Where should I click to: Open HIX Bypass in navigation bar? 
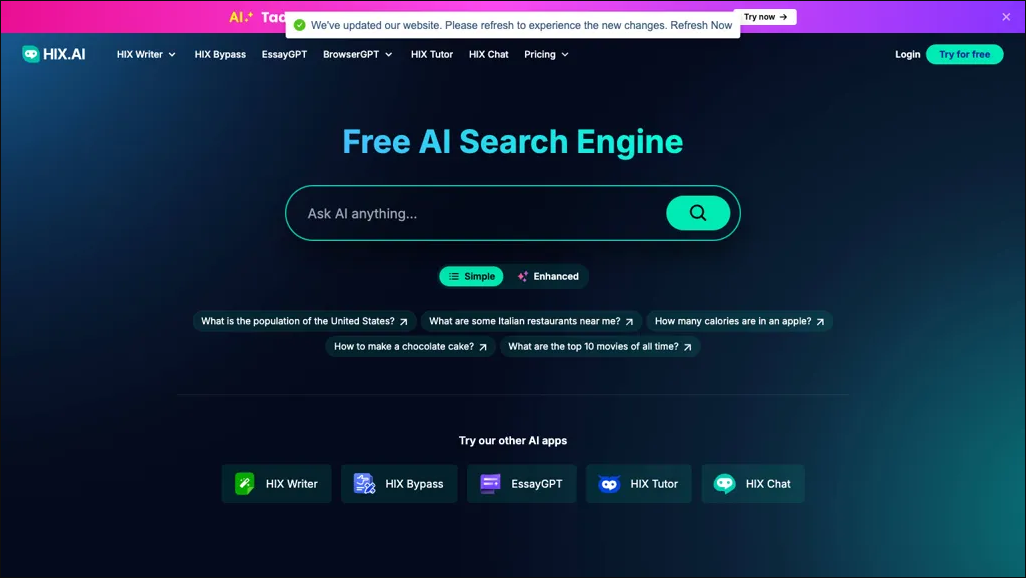point(220,54)
